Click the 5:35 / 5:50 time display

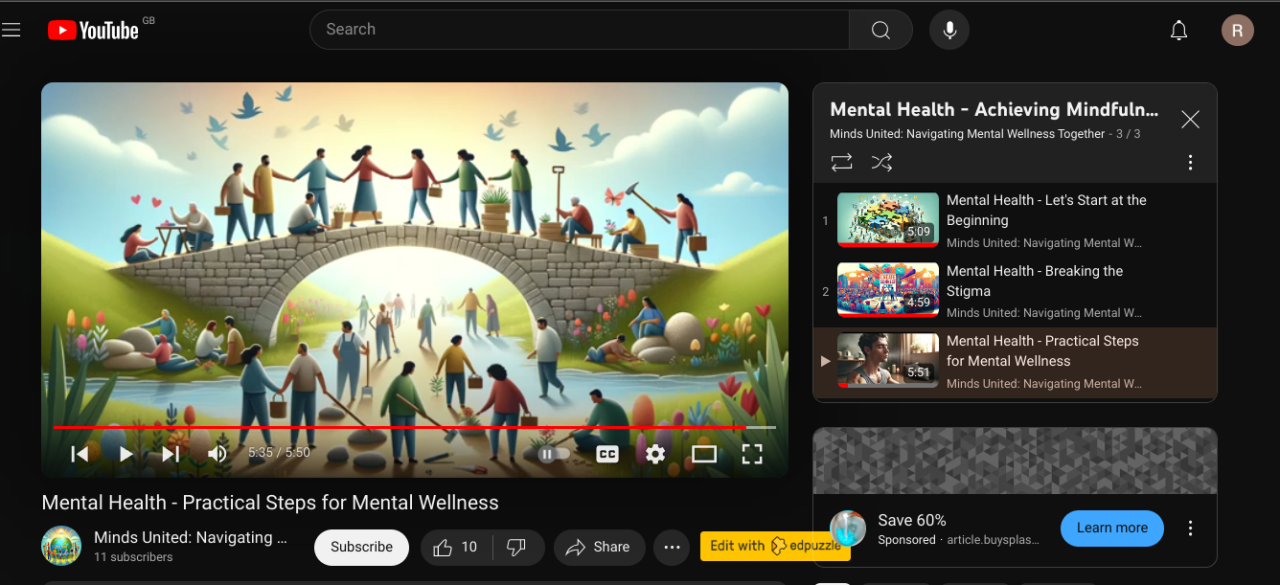(279, 453)
